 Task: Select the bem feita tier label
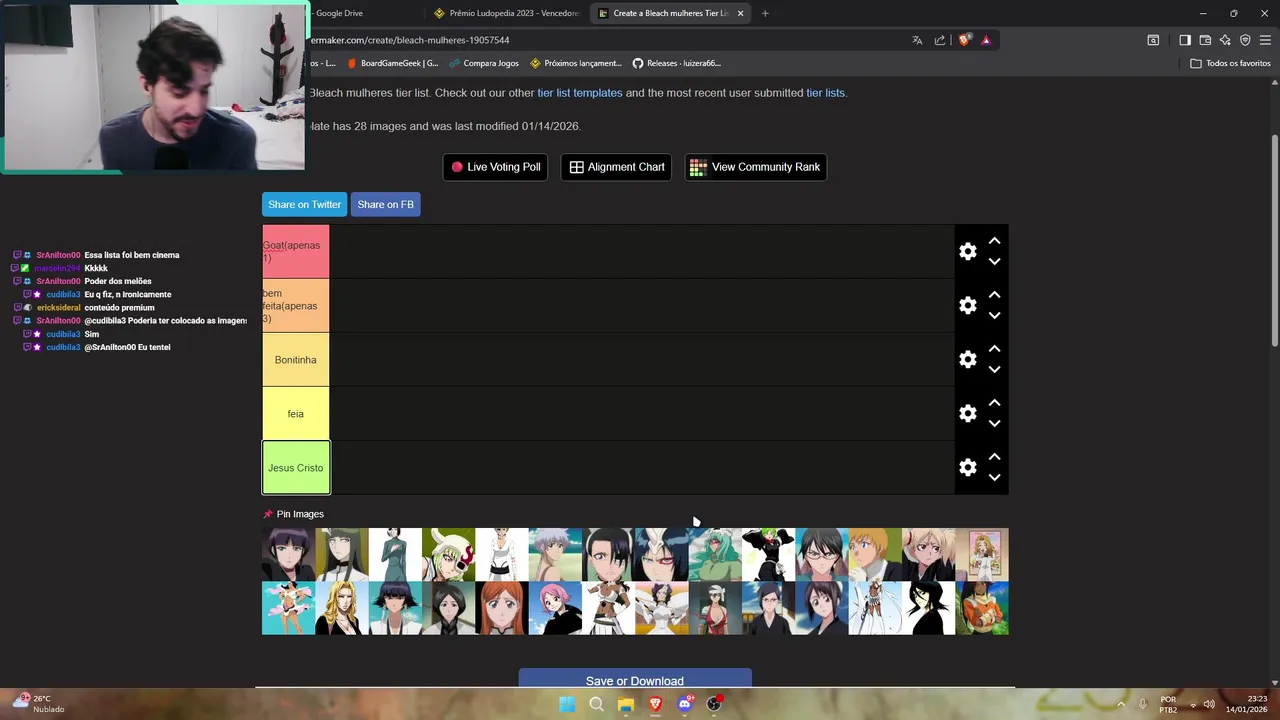click(x=295, y=306)
